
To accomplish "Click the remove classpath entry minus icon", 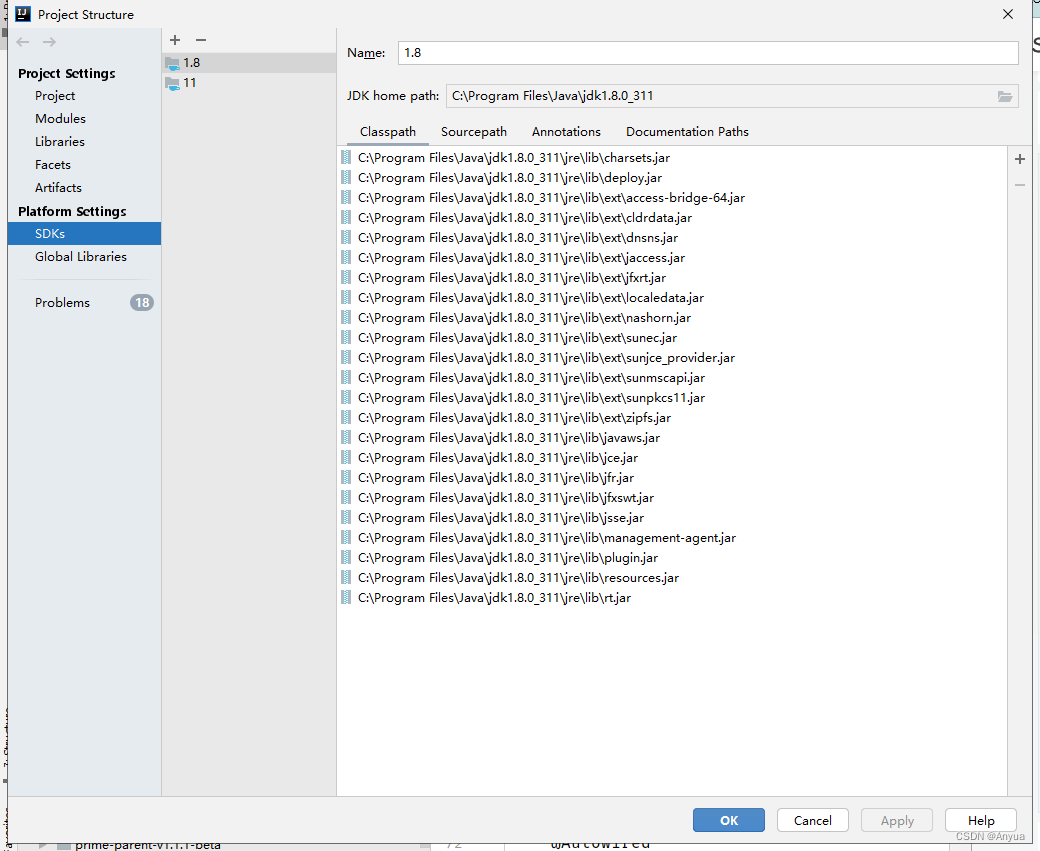I will tap(1019, 184).
